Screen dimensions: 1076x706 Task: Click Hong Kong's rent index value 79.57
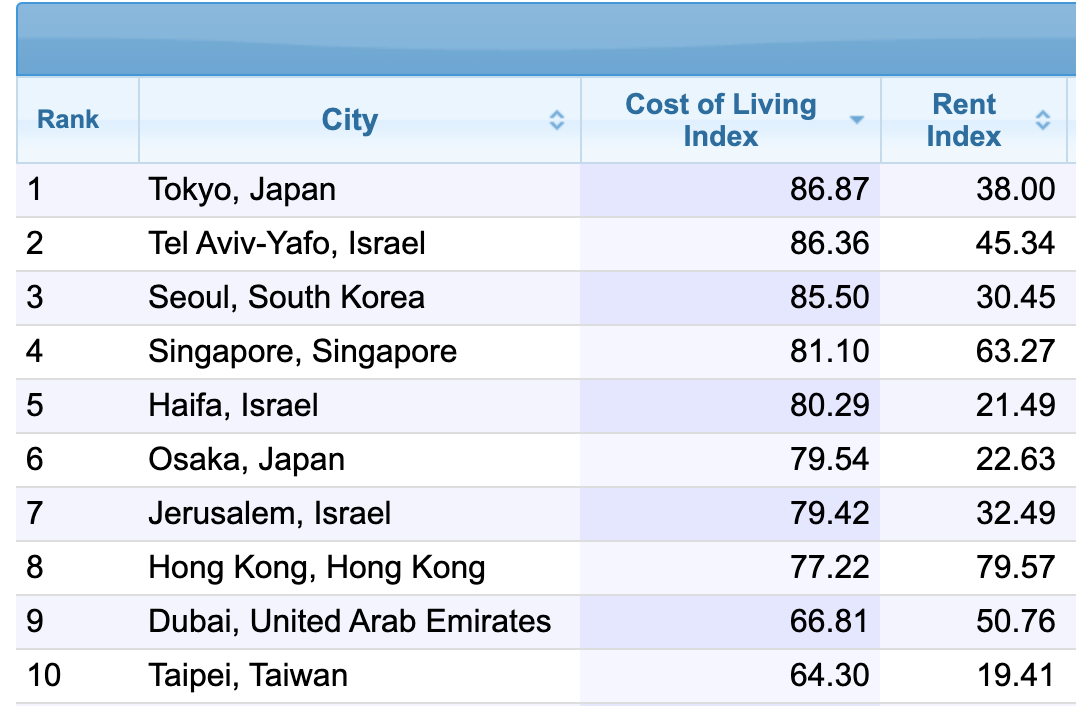click(1015, 567)
